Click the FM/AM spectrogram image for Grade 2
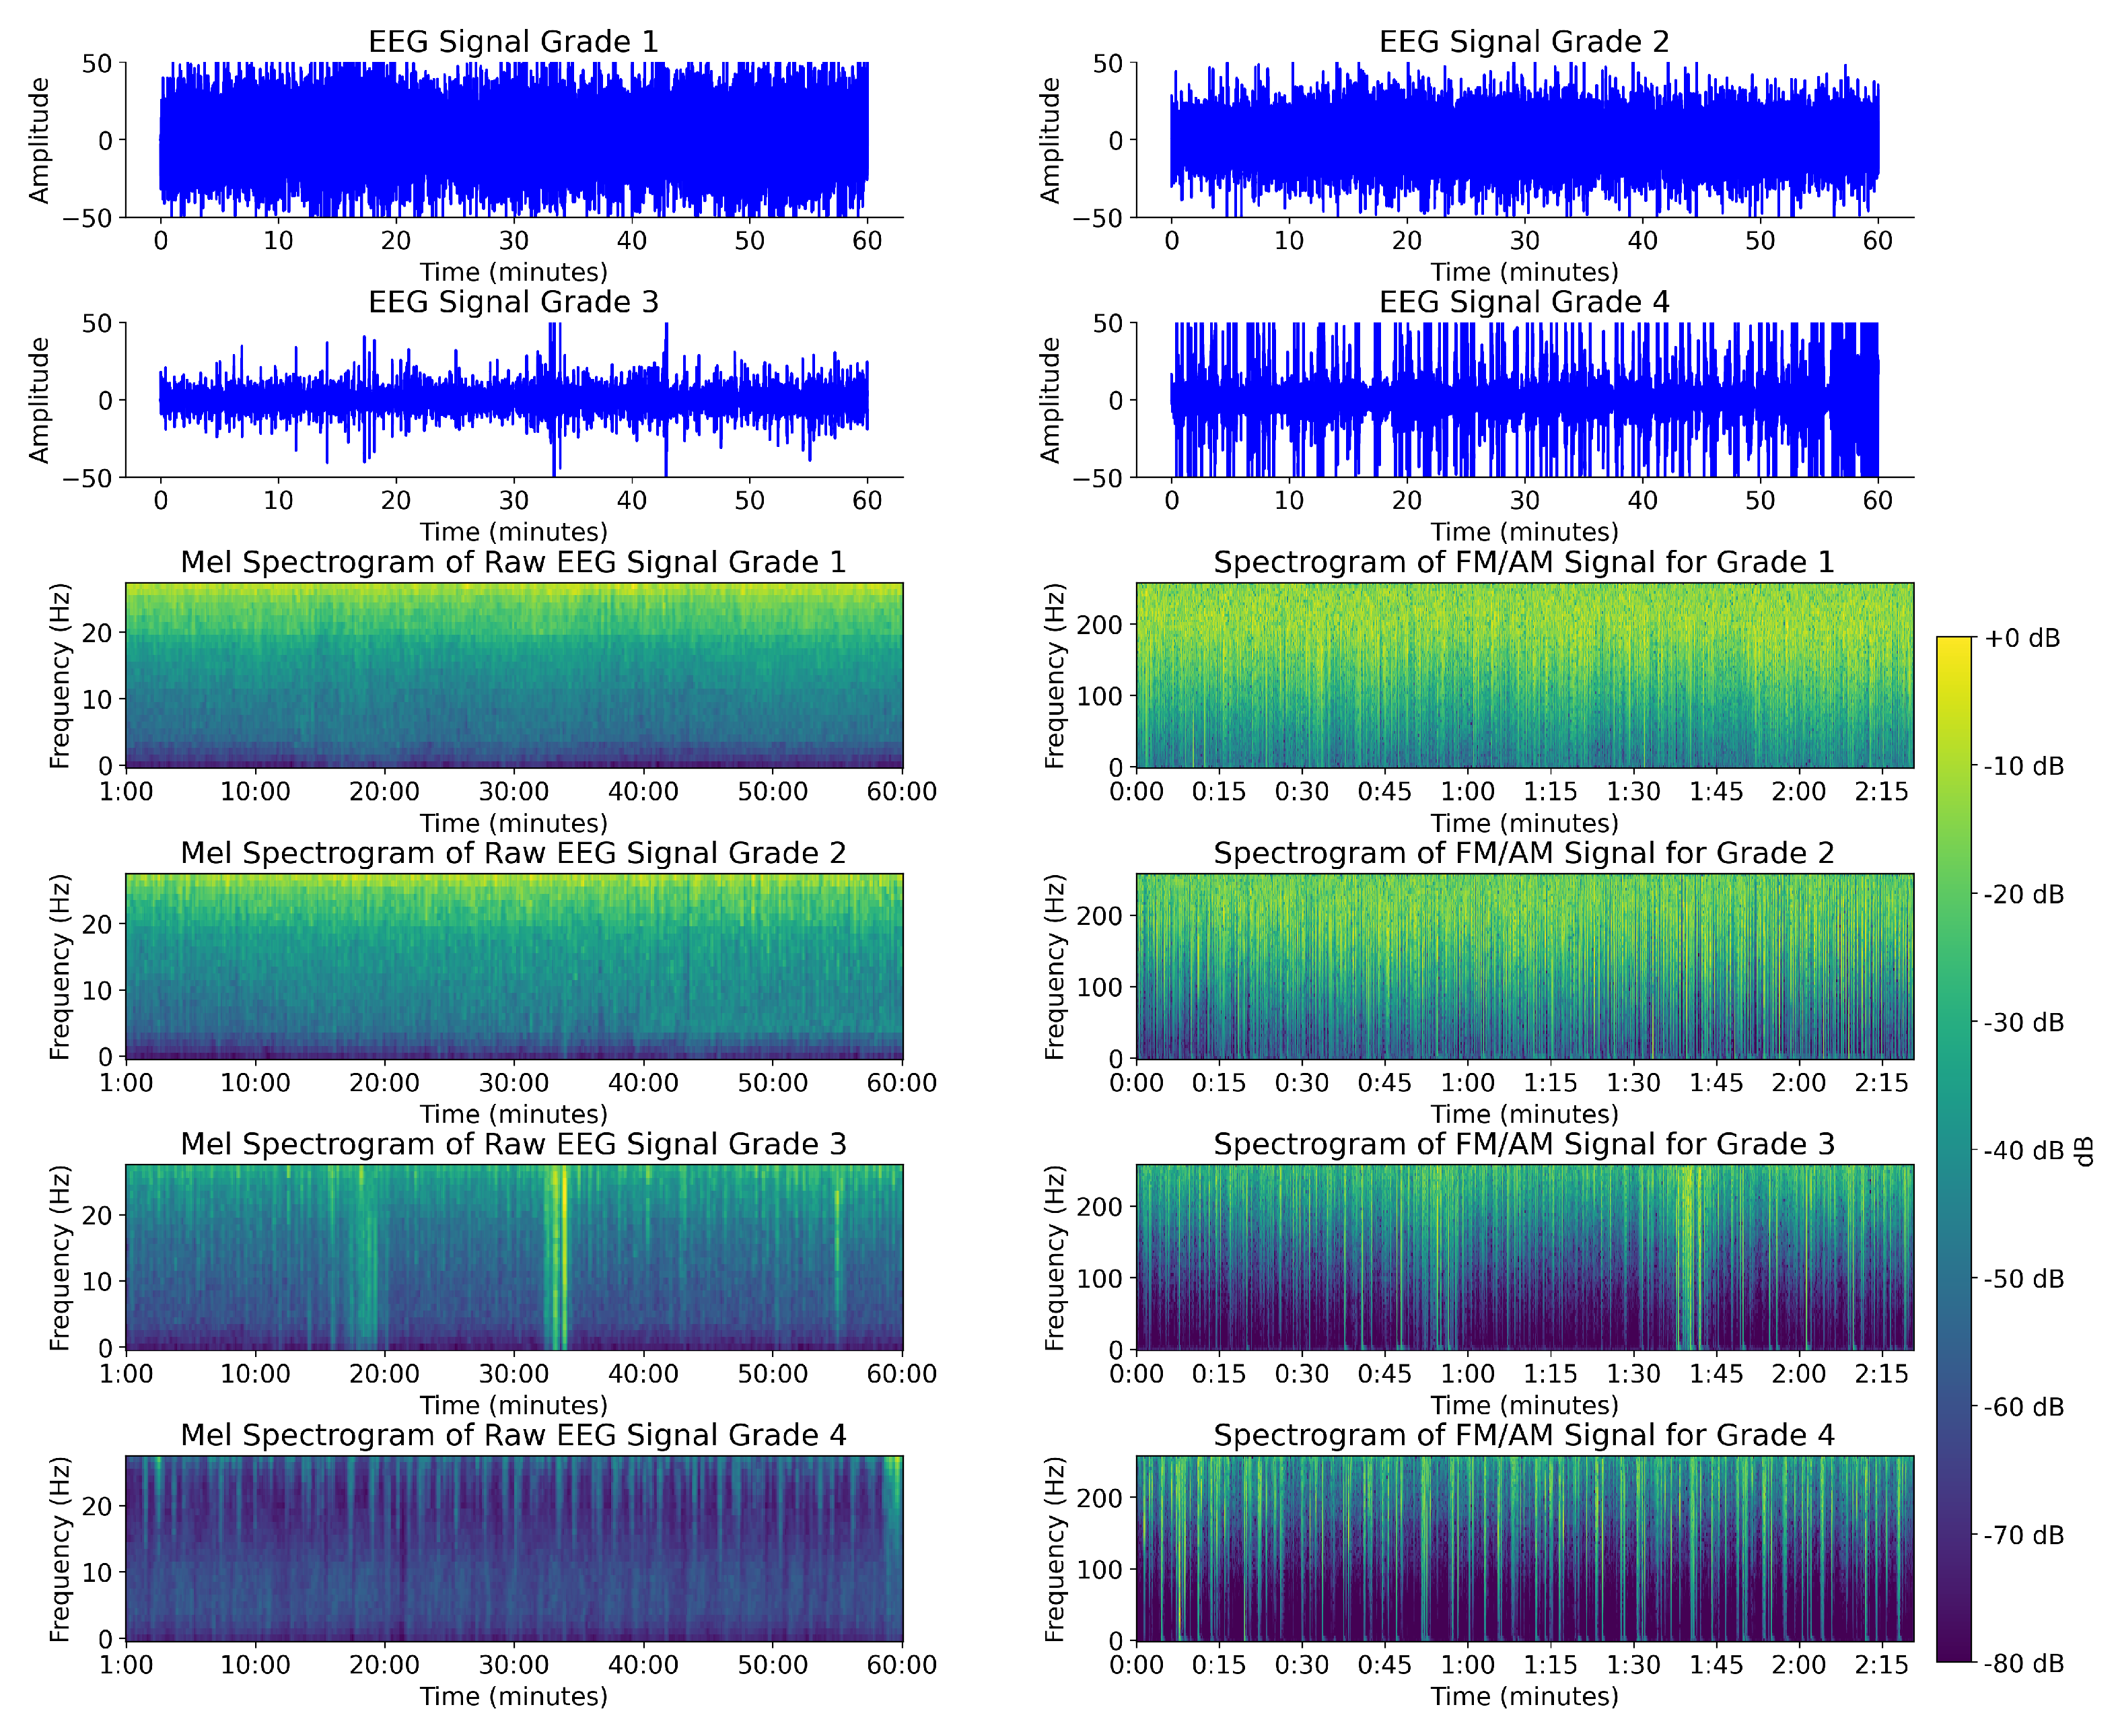The height and width of the screenshot is (1736, 2118). pyautogui.click(x=1525, y=966)
